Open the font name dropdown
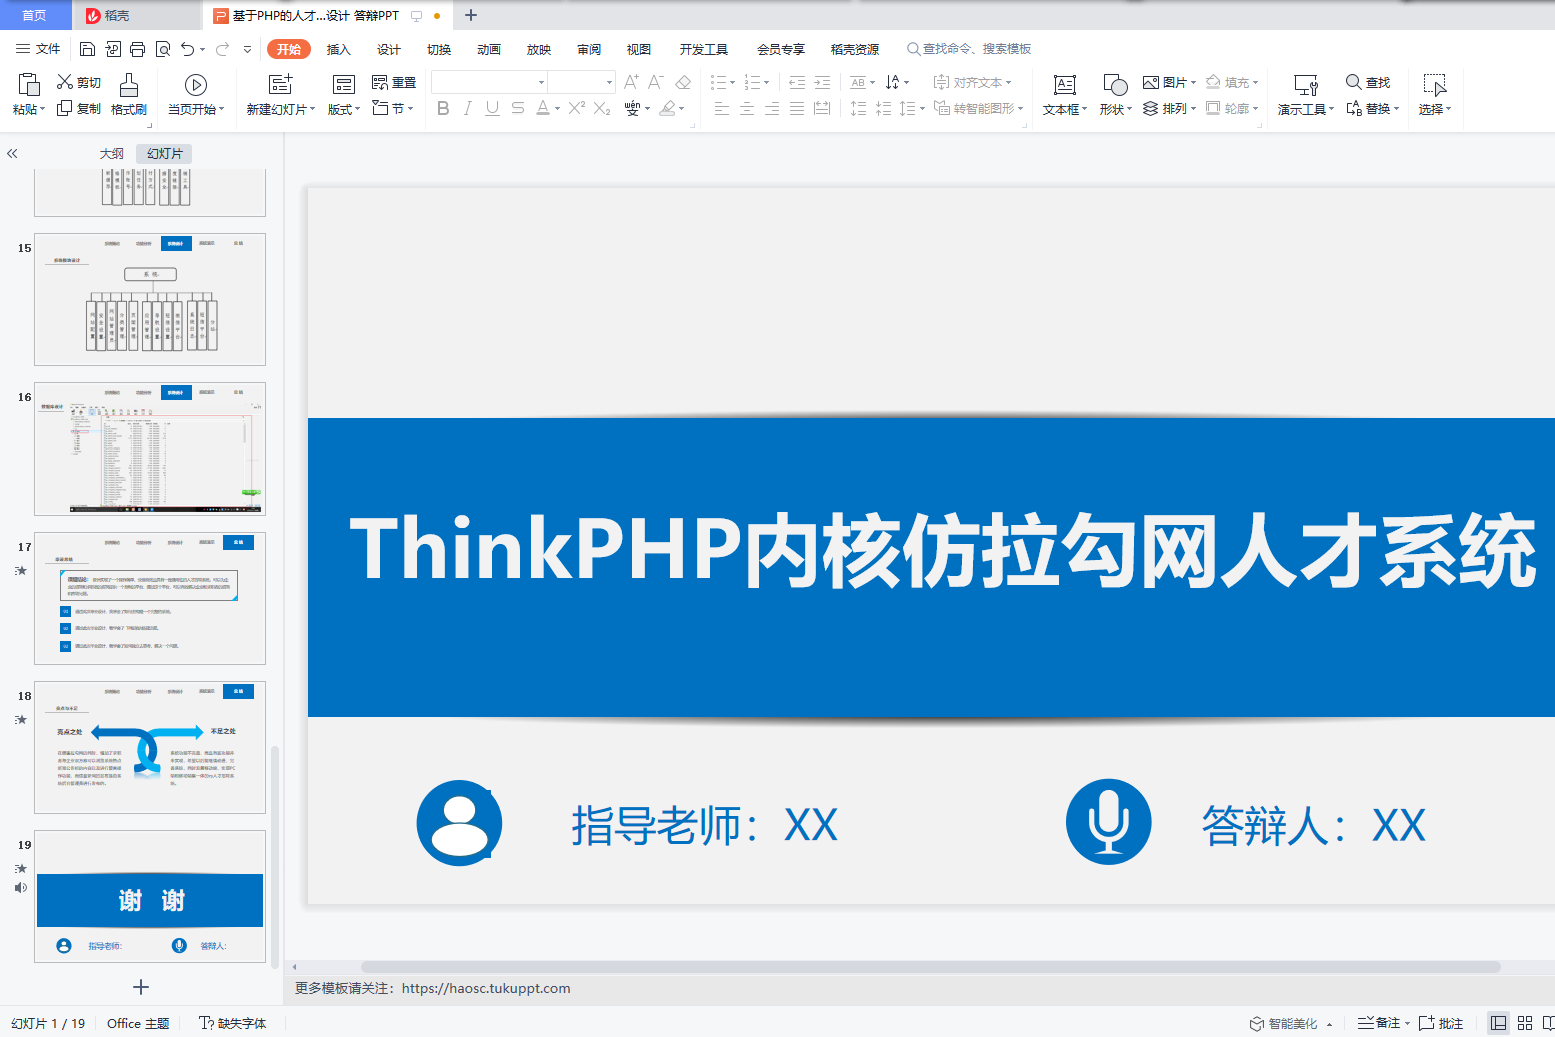The height and width of the screenshot is (1037, 1555). tap(542, 82)
